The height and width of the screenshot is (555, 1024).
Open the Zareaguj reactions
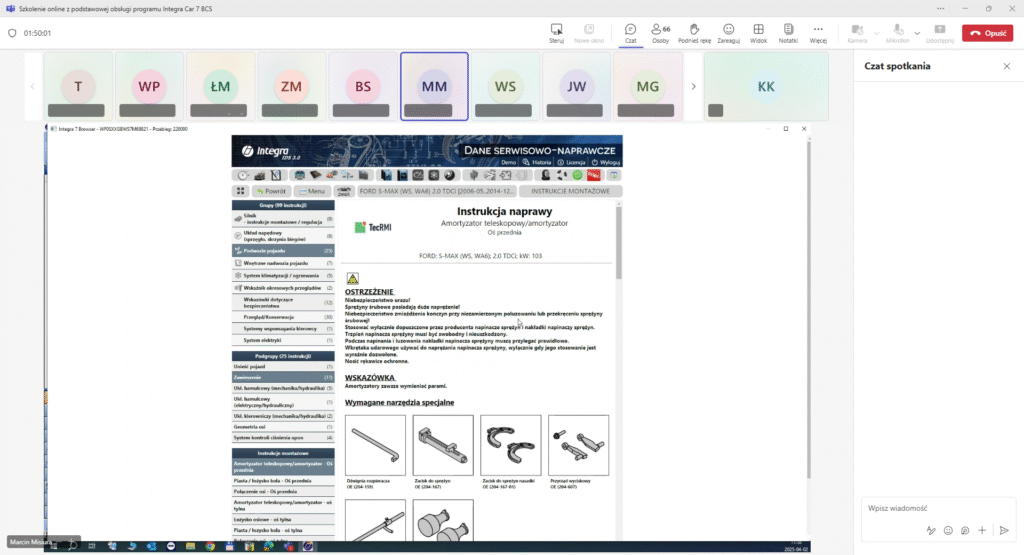point(728,33)
